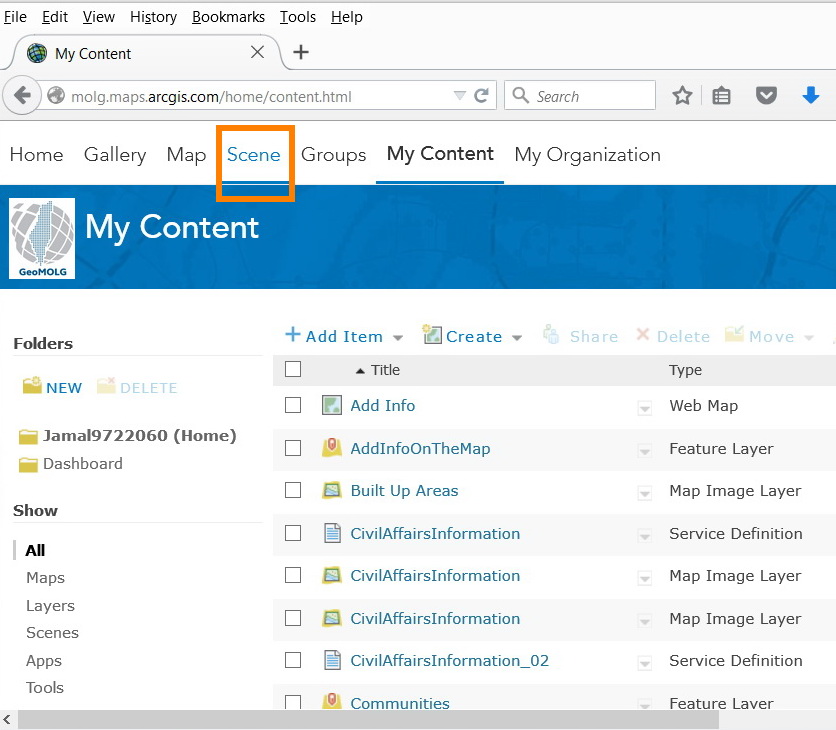Click the NEW folder icon
Image resolution: width=836 pixels, height=730 pixels.
[x=32, y=387]
